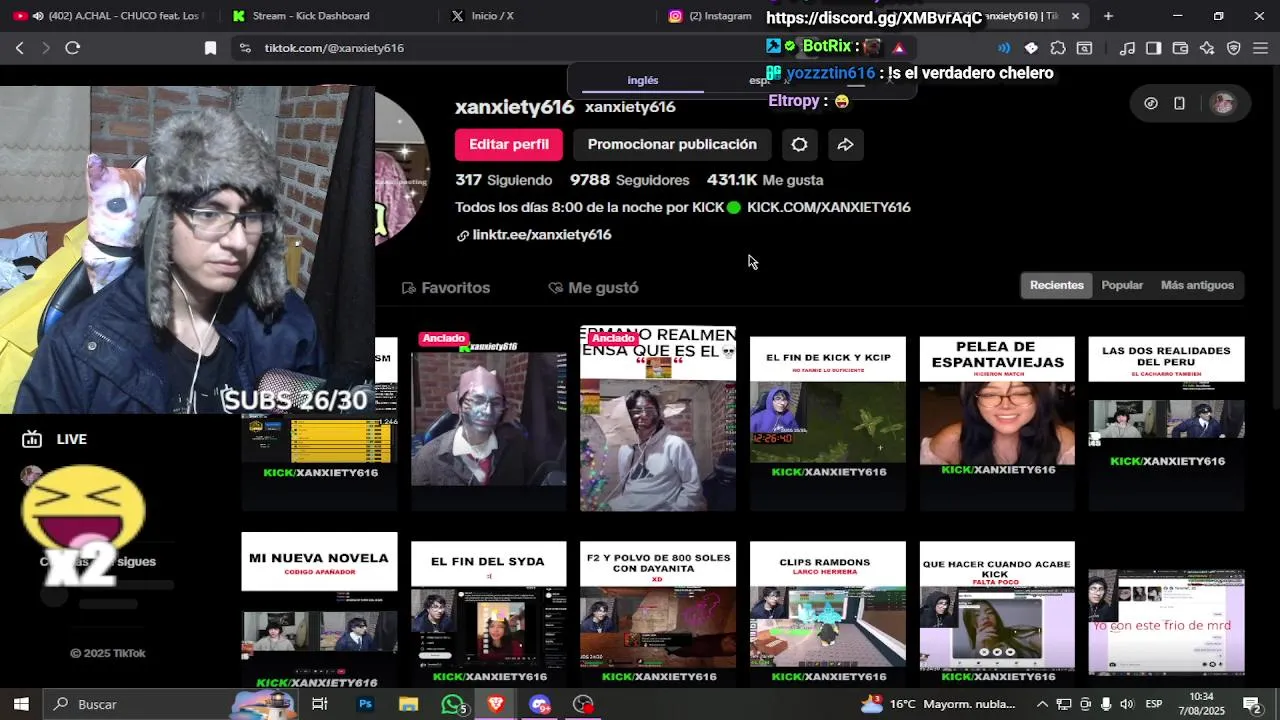Open the 317 Siguiendo list

(503, 180)
